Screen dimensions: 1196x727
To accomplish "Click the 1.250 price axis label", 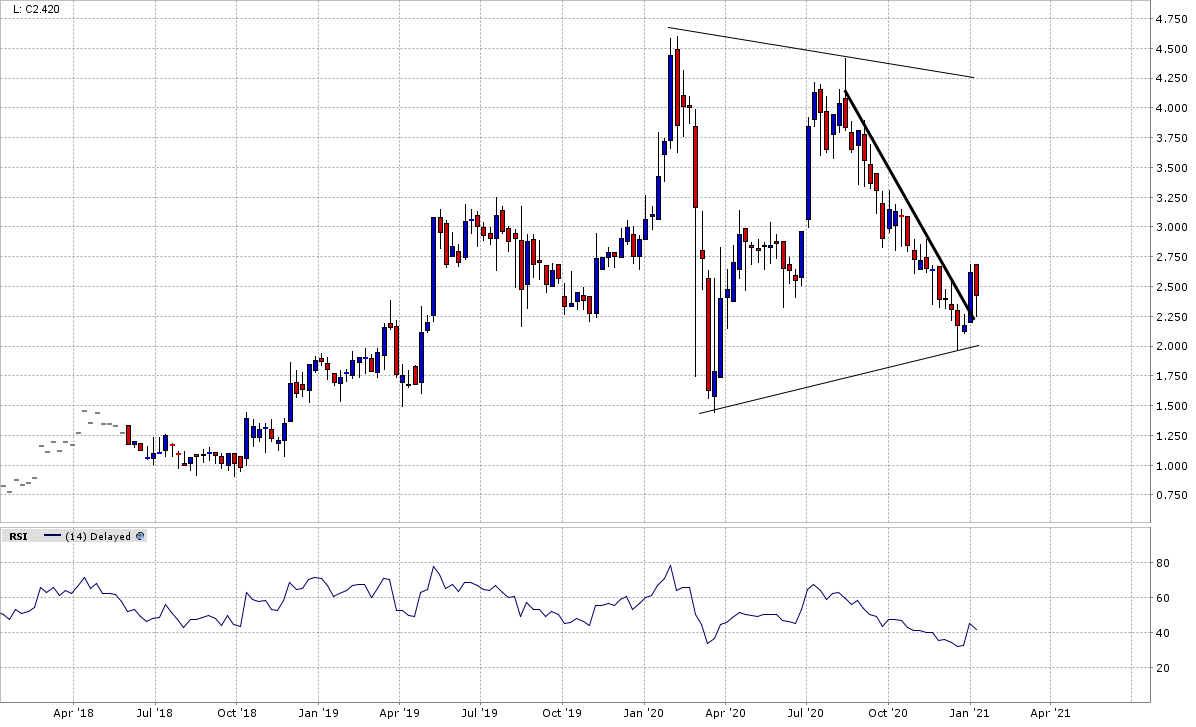I will point(1172,436).
